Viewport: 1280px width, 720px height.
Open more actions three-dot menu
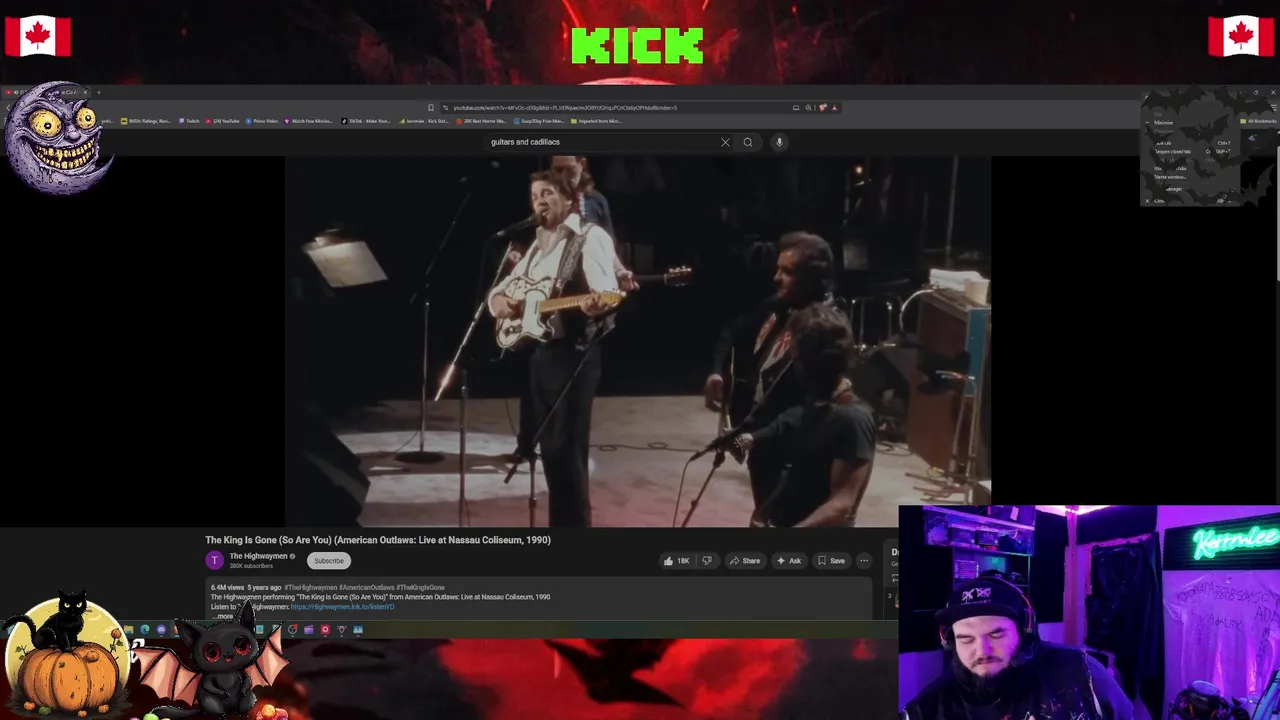coord(864,561)
